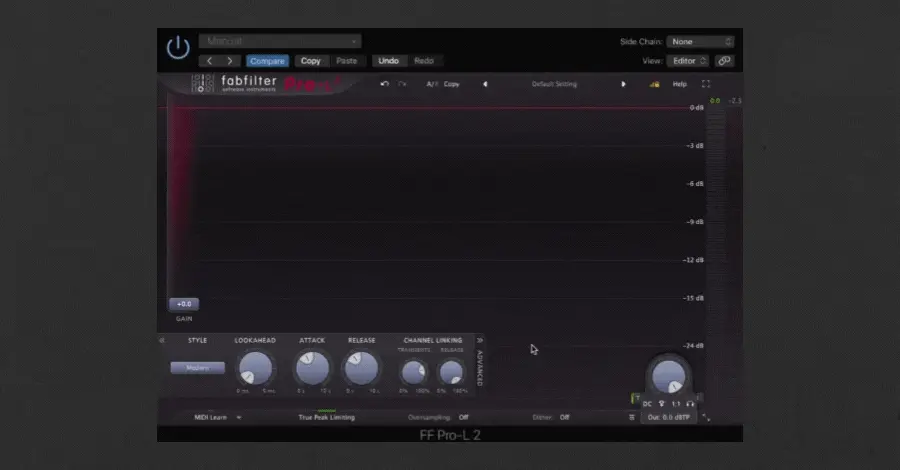
Task: Click the meter scale list icon
Action: pos(632,418)
